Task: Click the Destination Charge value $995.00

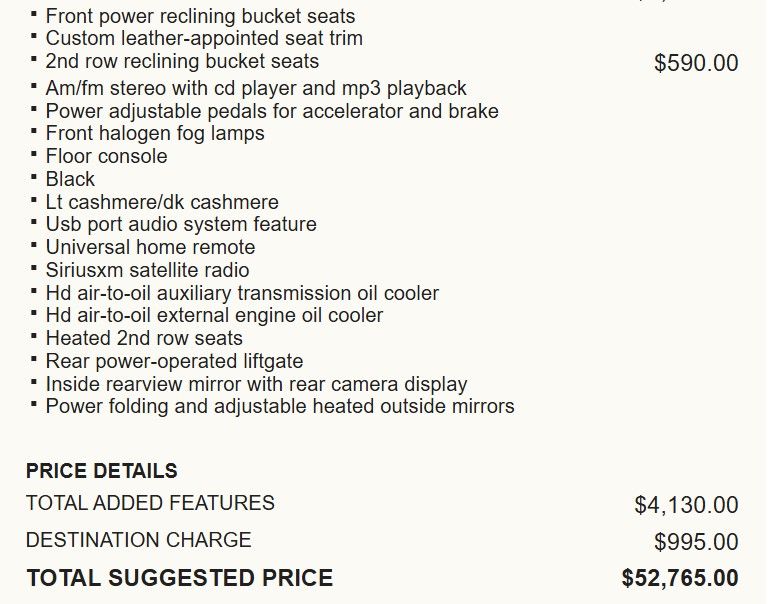Action: 696,542
